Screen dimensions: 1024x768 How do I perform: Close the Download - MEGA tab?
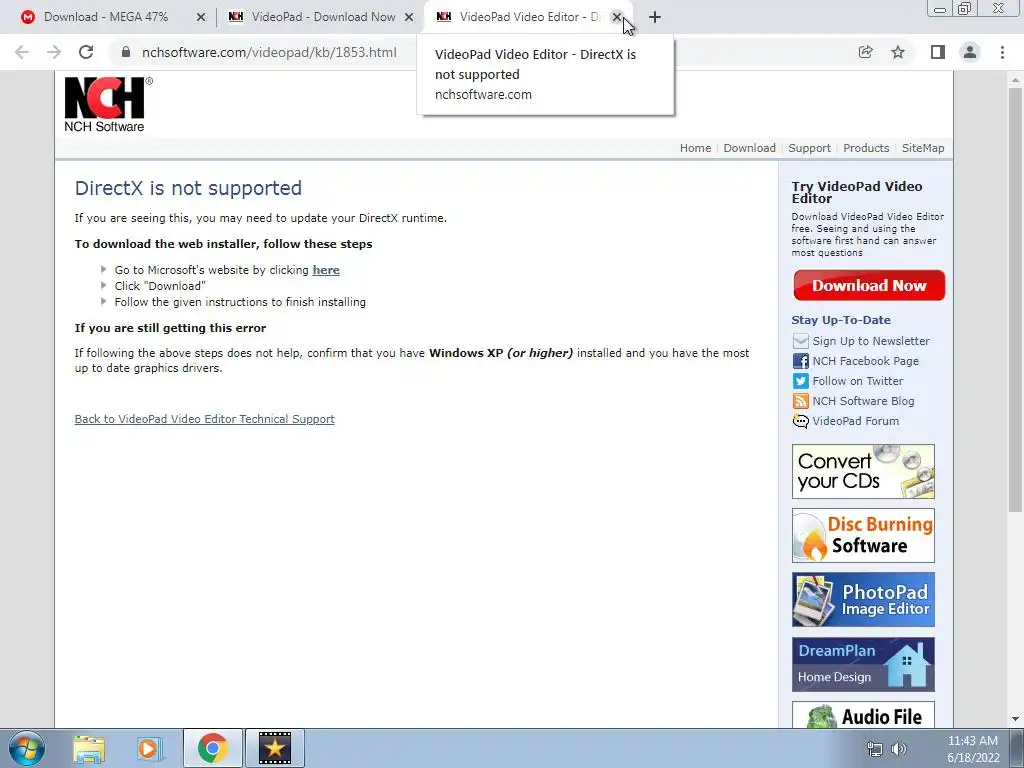[200, 17]
